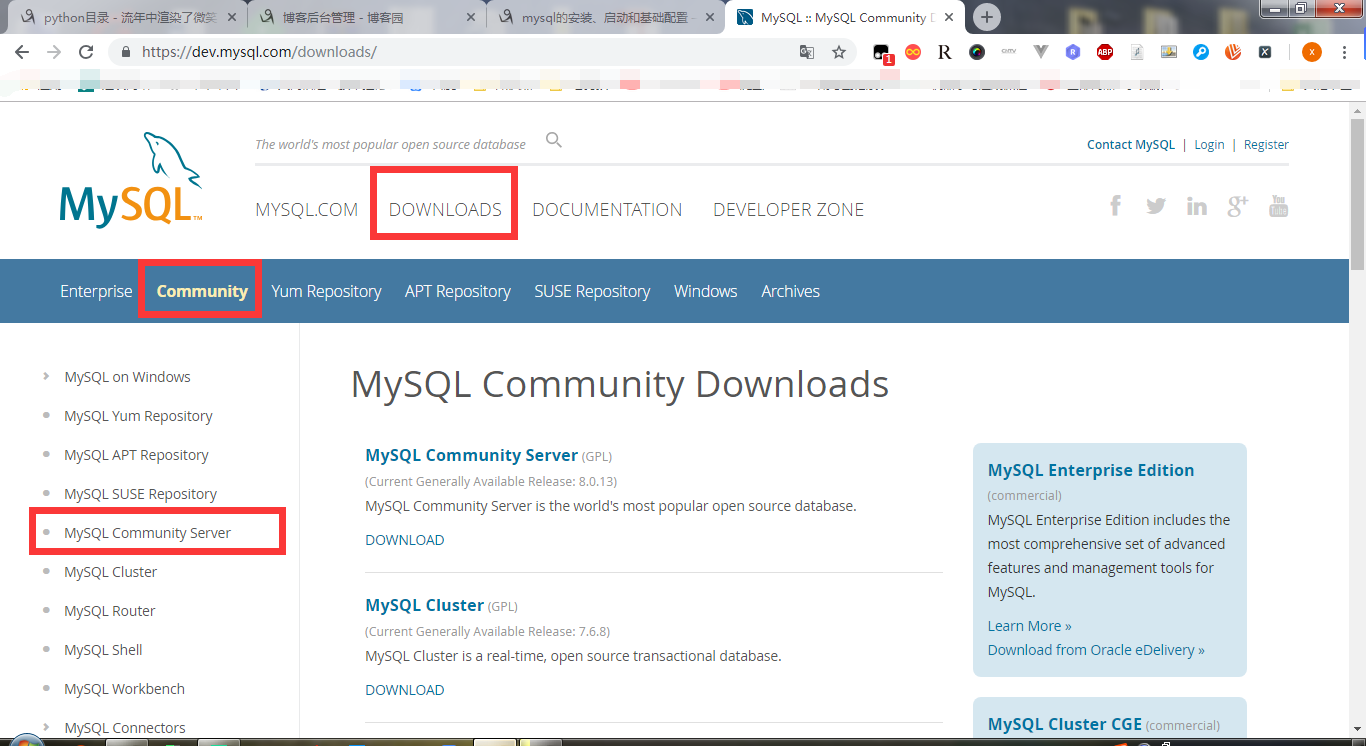Screen dimensions: 1366x746
Task: Open the extension with red badge 1
Action: 882,53
